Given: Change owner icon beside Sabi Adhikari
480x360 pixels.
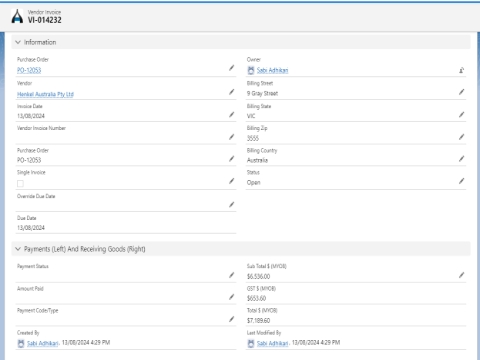Looking at the screenshot, I should click(462, 70).
